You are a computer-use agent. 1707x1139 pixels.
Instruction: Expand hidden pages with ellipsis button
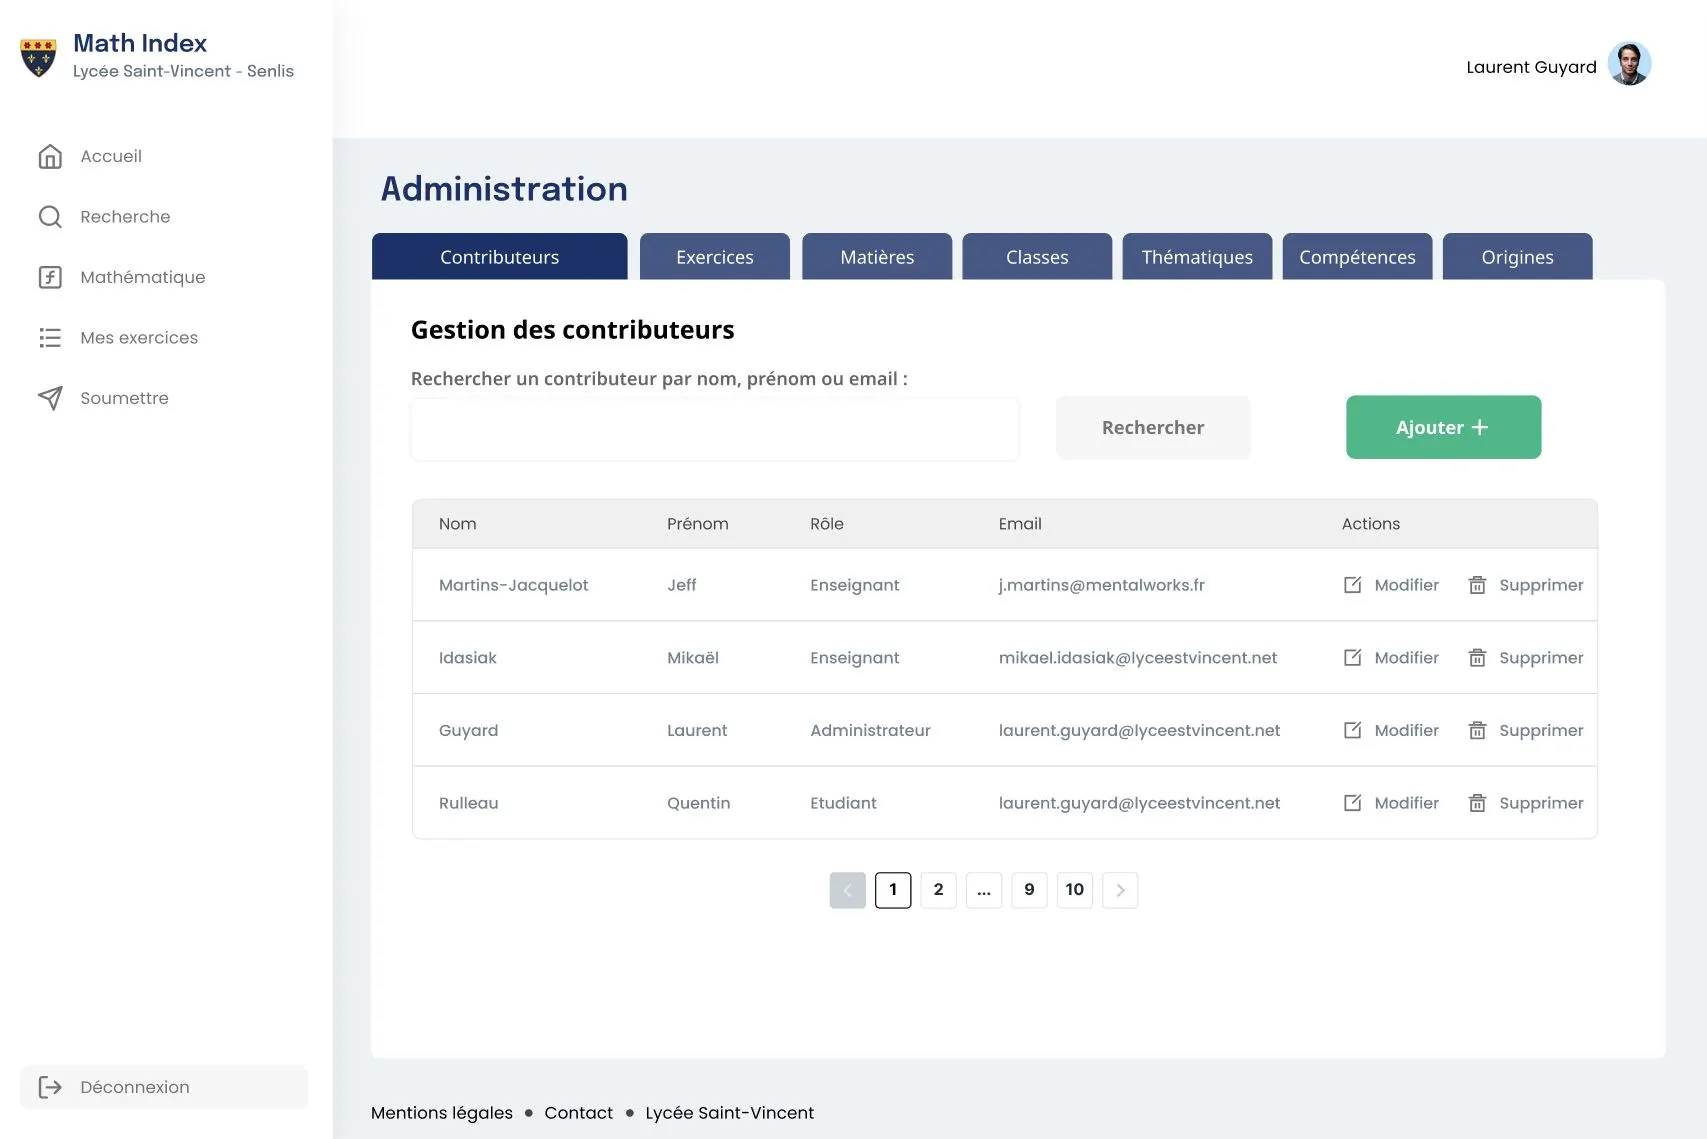coord(984,890)
